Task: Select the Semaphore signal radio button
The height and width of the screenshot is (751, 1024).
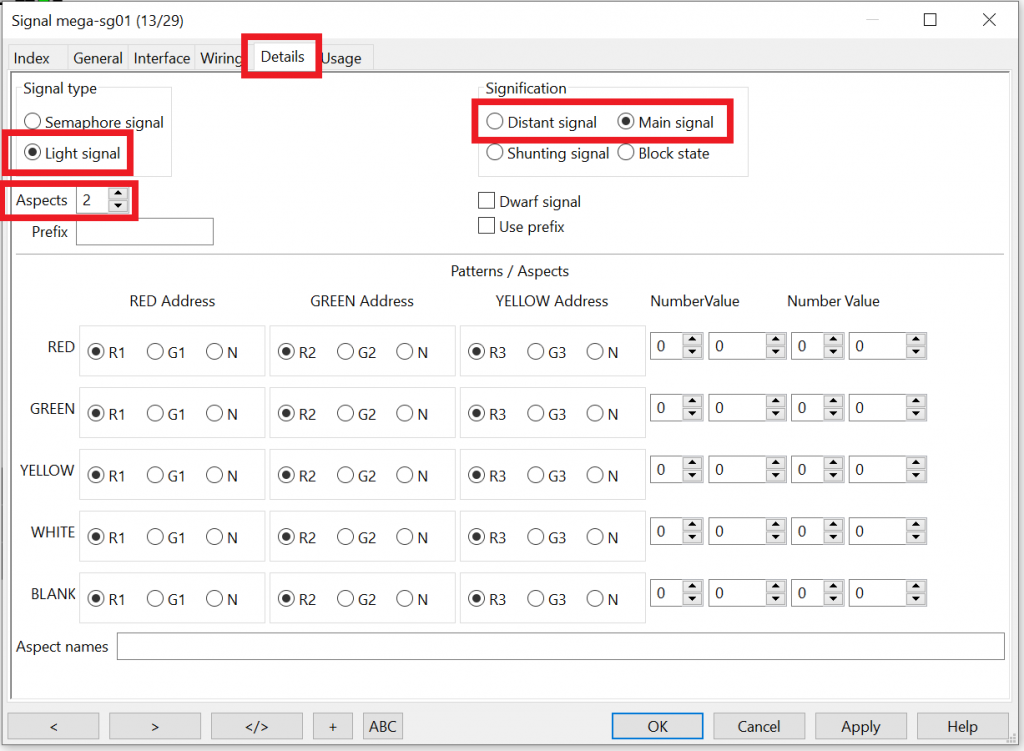Action: tap(33, 122)
